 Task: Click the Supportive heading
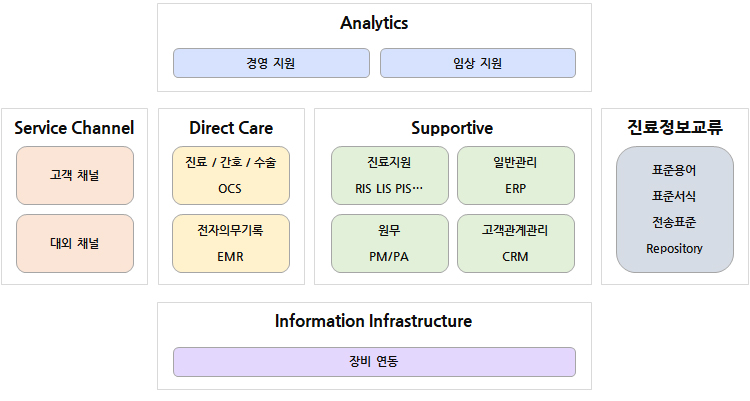point(452,128)
